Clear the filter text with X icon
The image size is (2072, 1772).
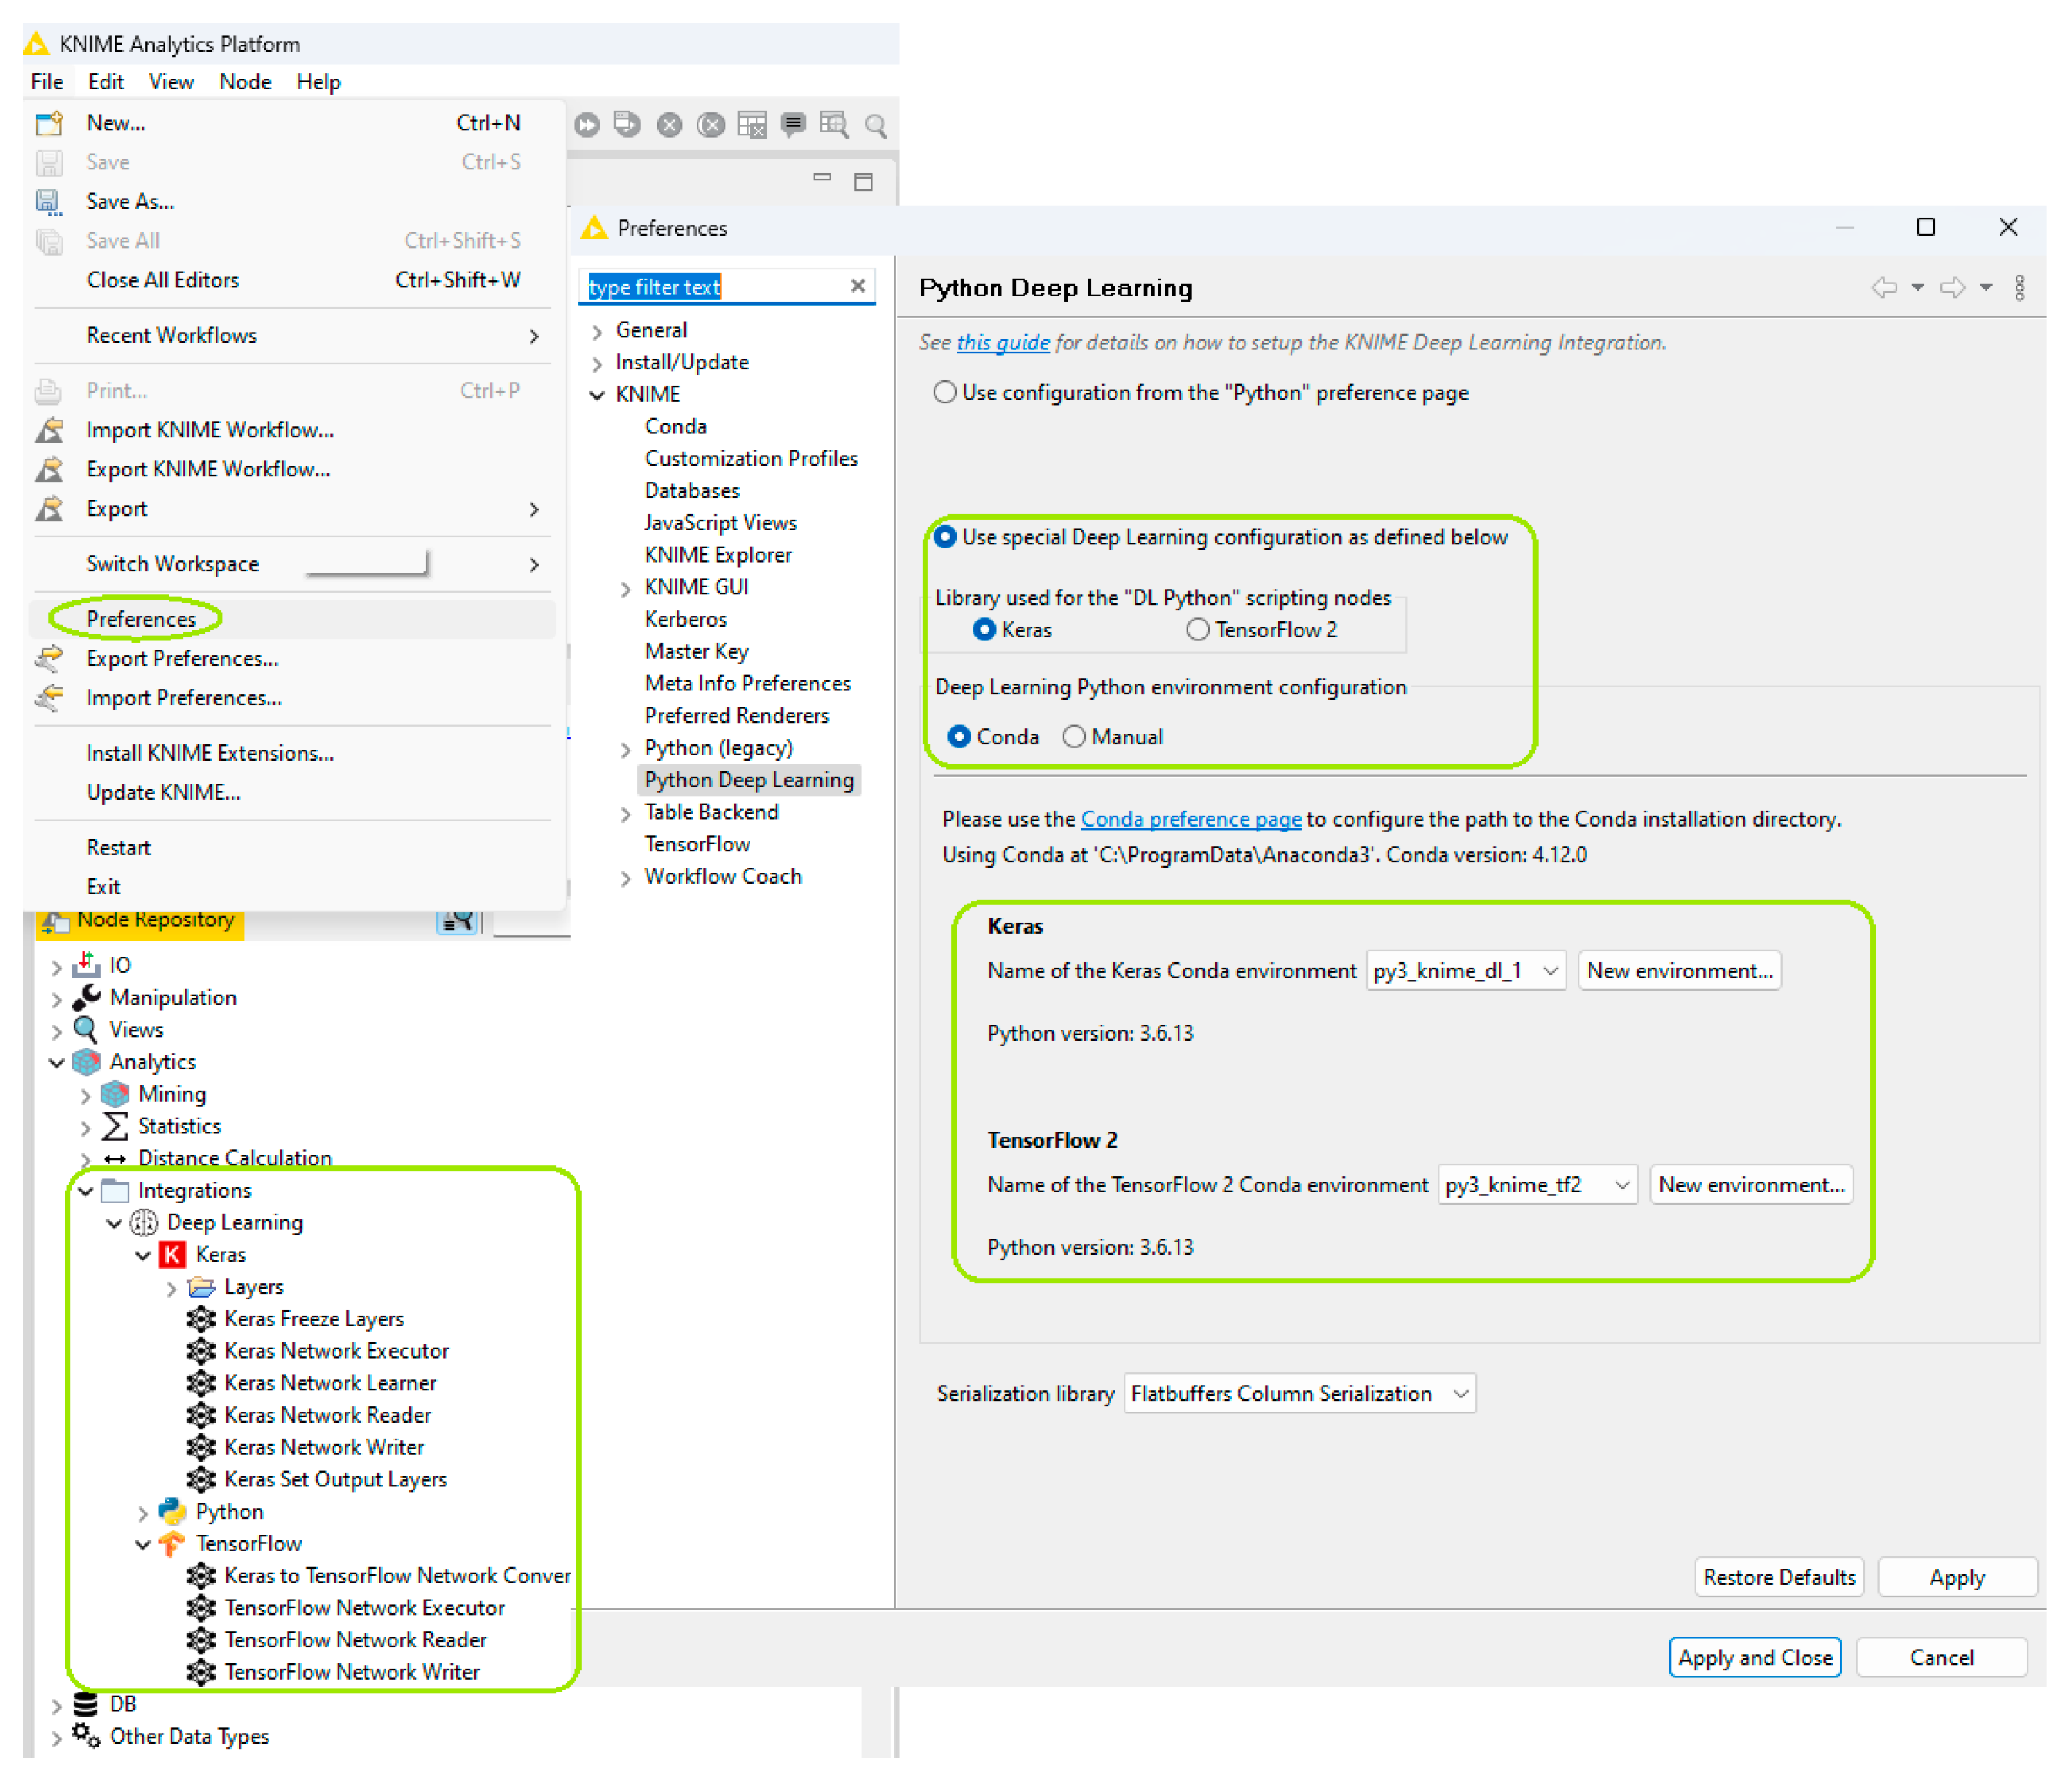(857, 286)
